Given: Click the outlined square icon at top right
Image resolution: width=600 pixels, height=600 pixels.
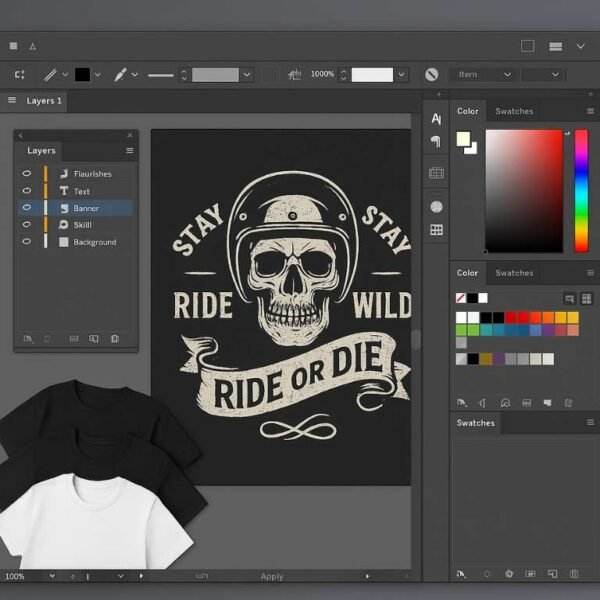Looking at the screenshot, I should pos(528,46).
